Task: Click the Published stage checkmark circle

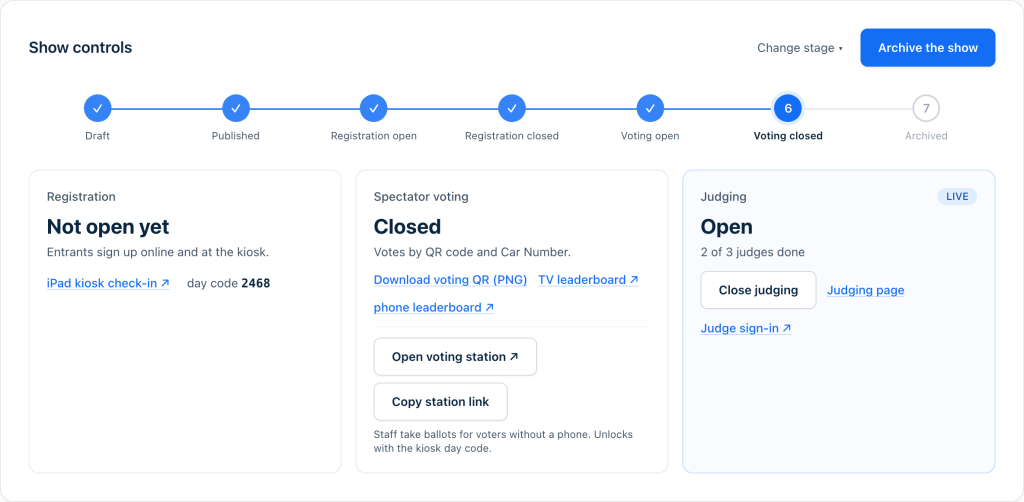Action: click(236, 108)
